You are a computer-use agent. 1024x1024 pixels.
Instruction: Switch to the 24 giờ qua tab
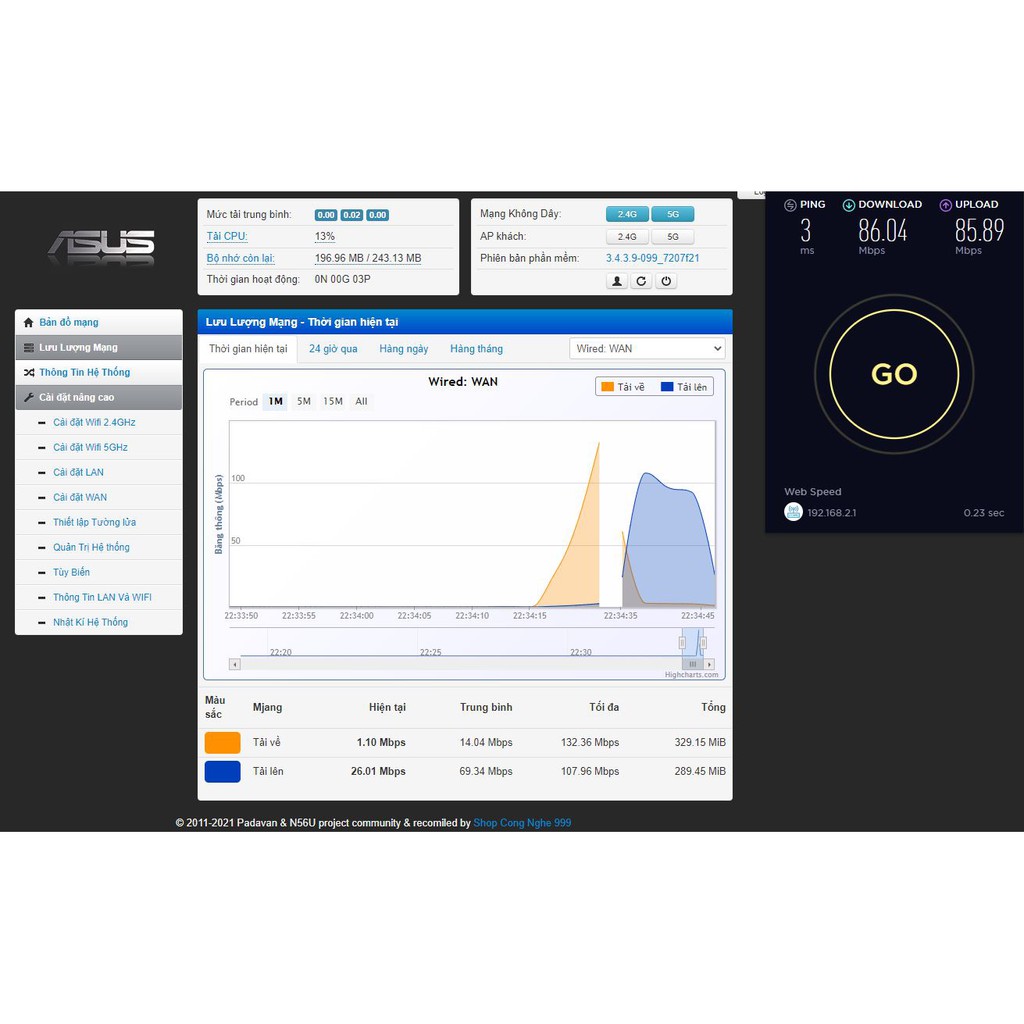click(x=333, y=349)
